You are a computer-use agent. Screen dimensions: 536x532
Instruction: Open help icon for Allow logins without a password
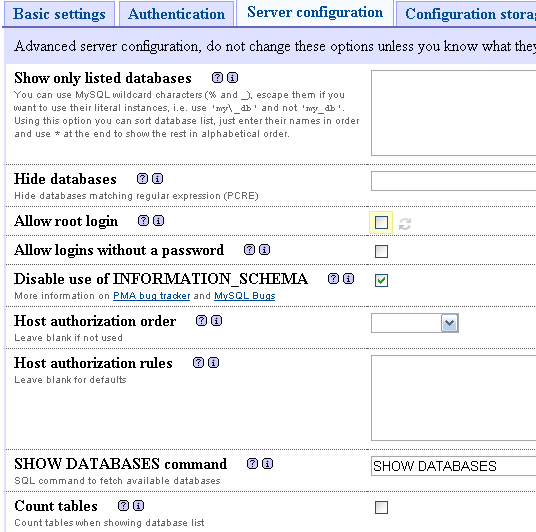pyautogui.click(x=249, y=250)
